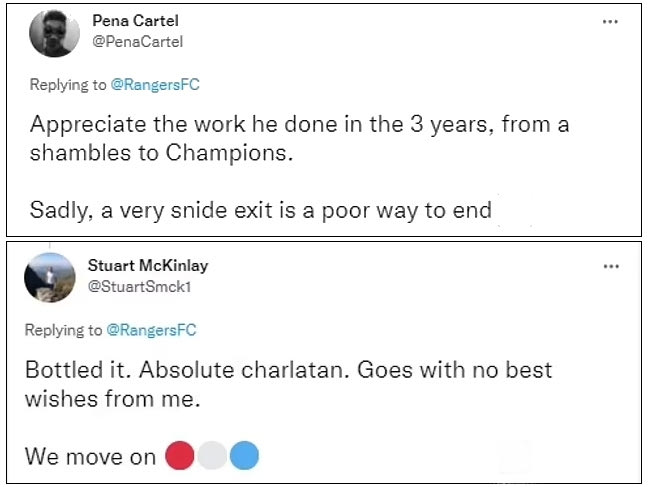Click the red circle emoji

click(x=181, y=456)
